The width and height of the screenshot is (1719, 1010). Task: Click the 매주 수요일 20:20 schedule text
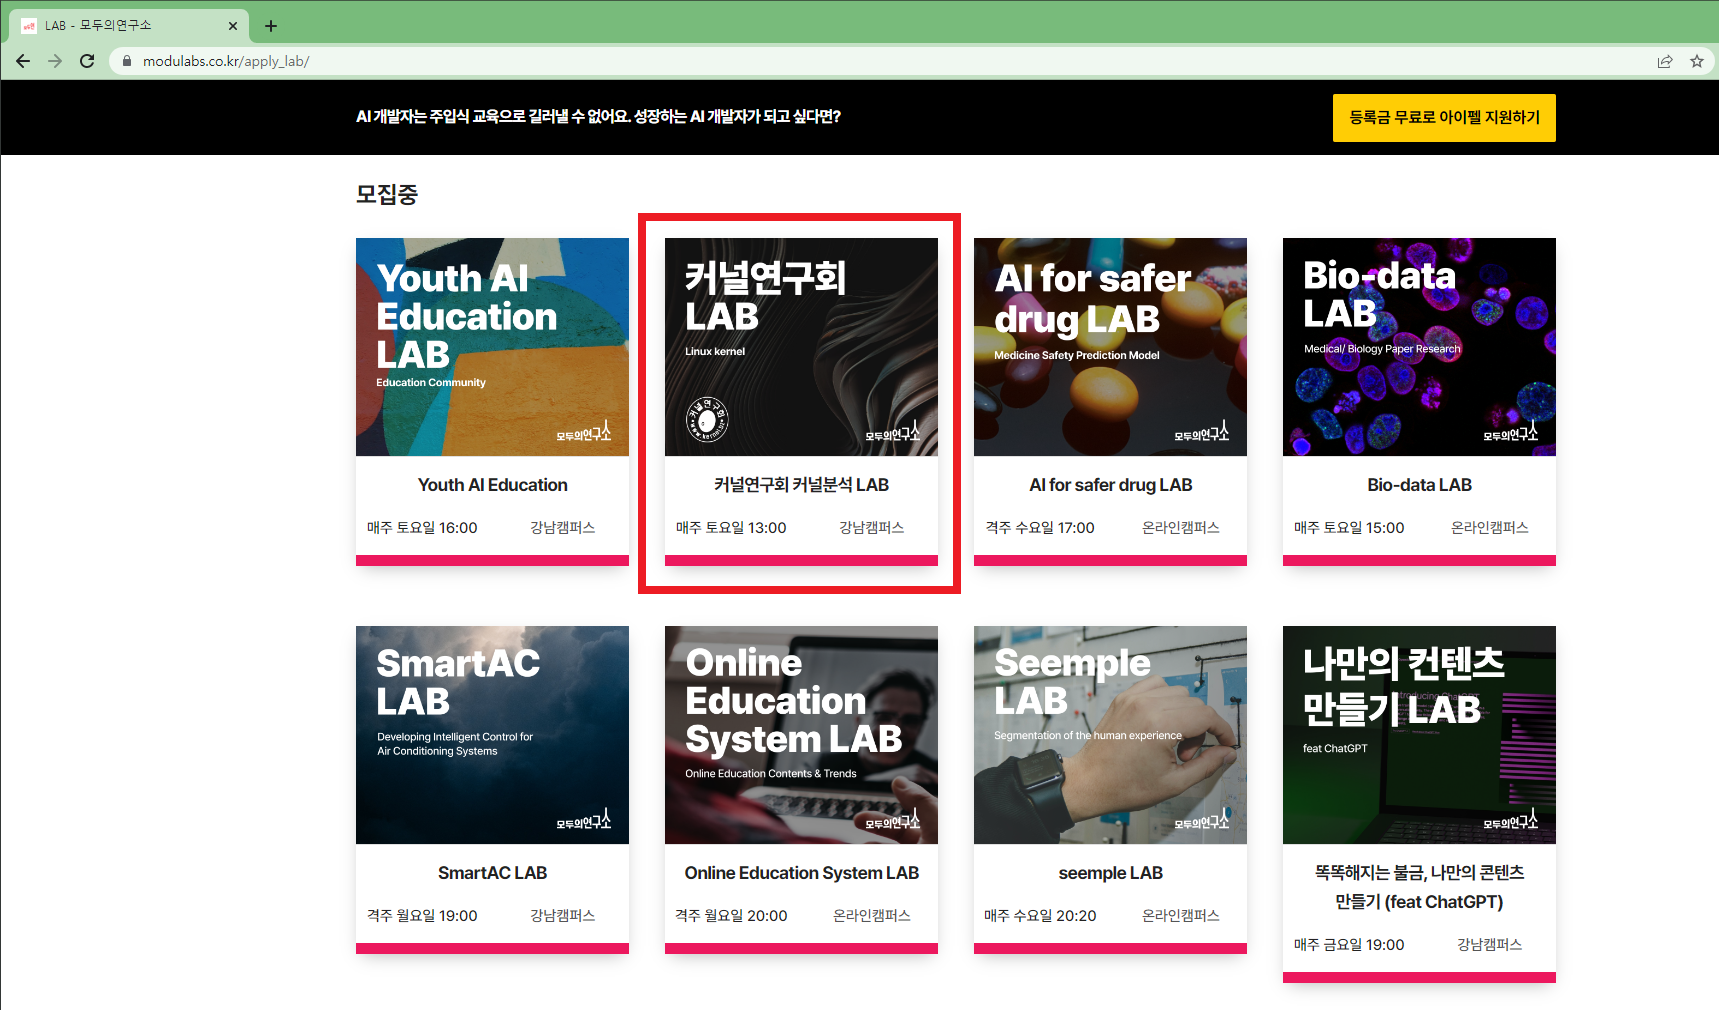(x=1040, y=916)
